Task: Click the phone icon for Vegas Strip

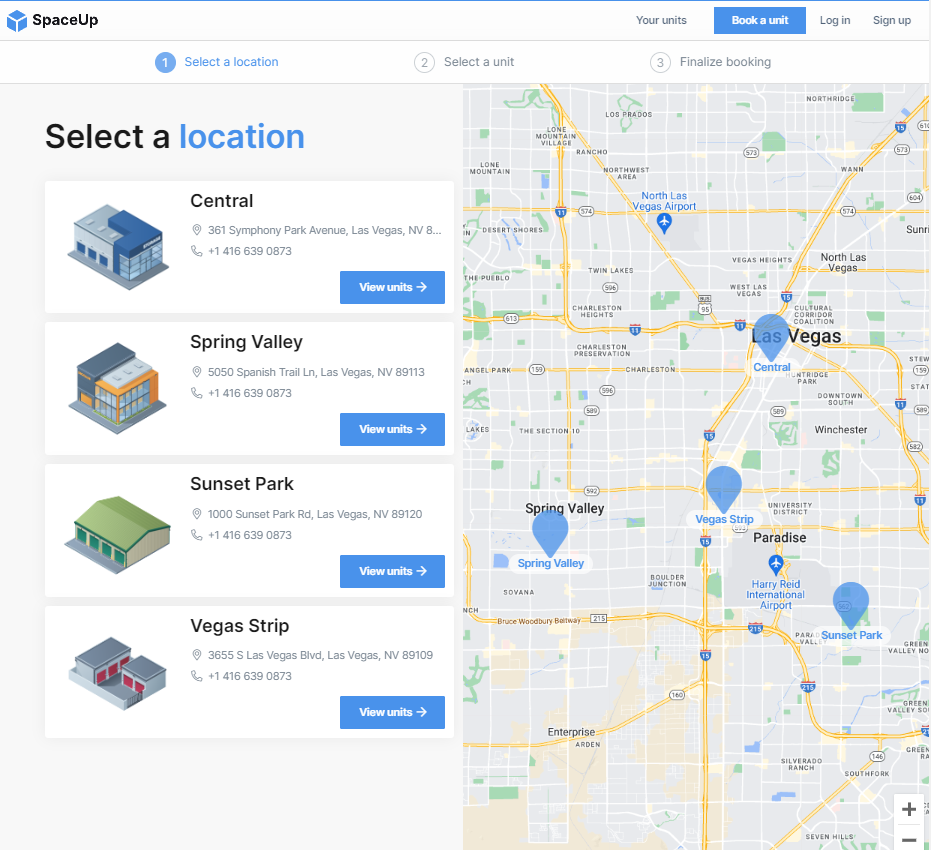Action: point(197,675)
